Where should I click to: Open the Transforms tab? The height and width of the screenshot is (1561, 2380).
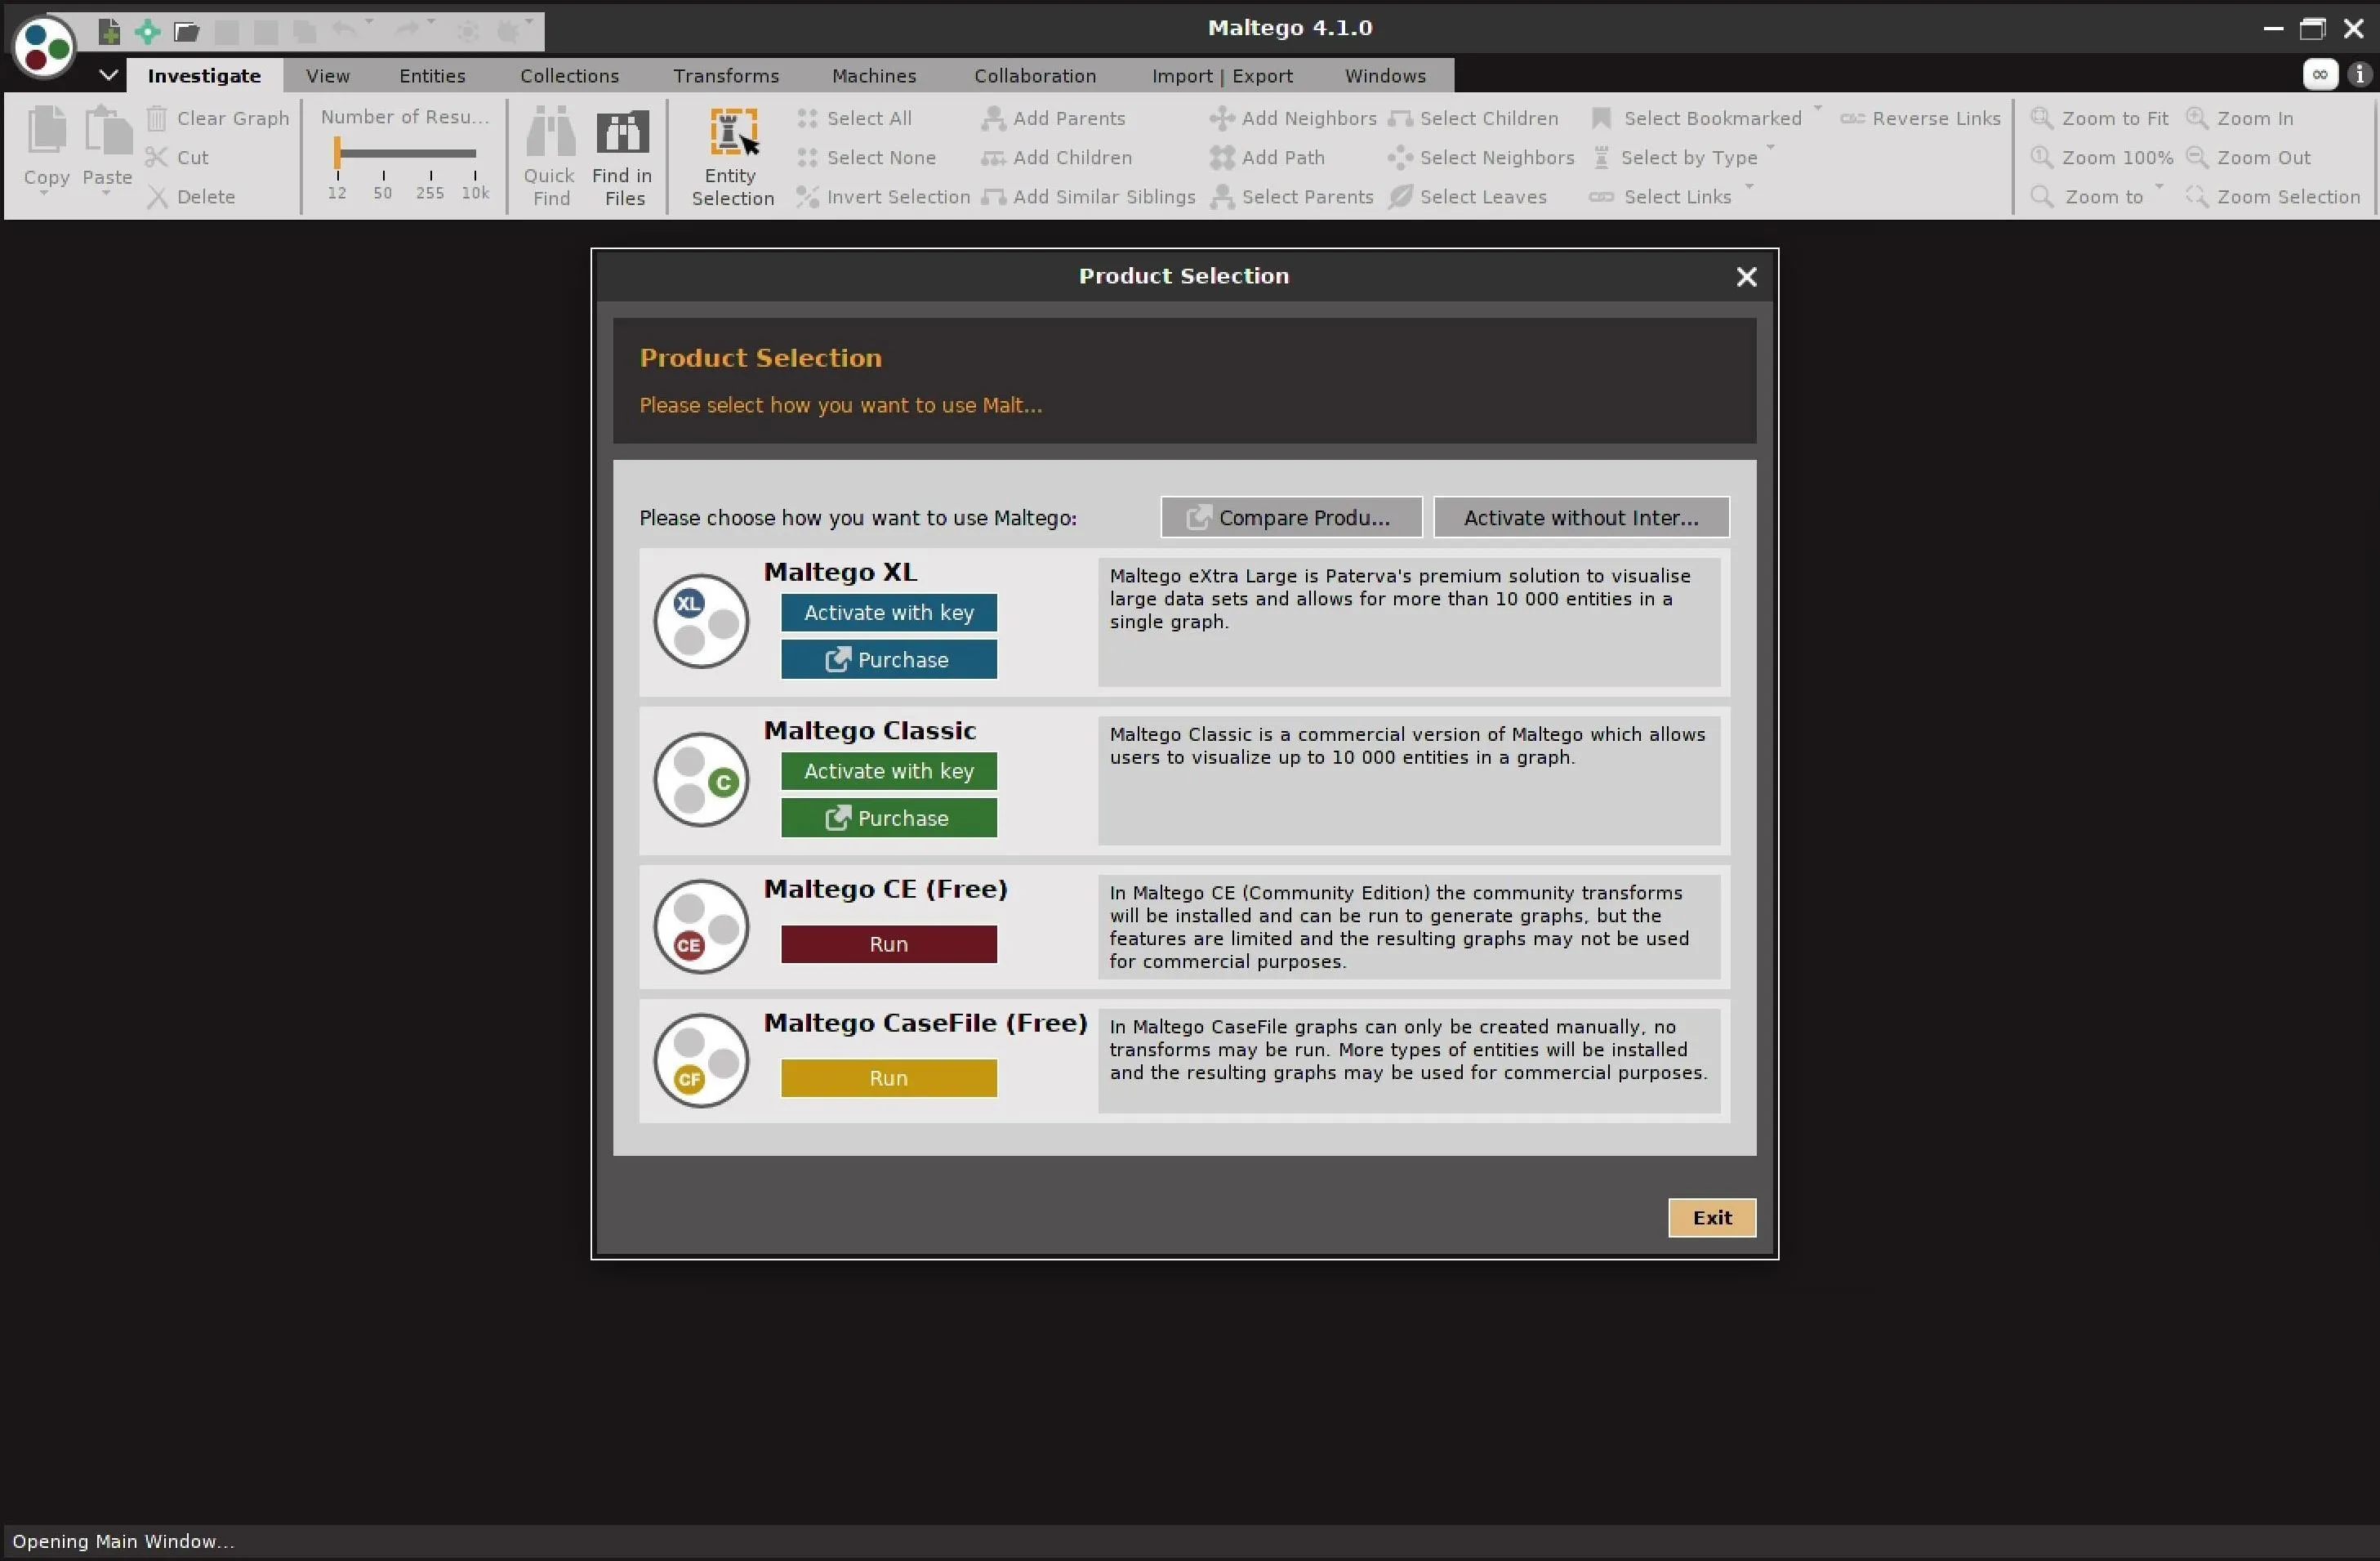pyautogui.click(x=726, y=76)
